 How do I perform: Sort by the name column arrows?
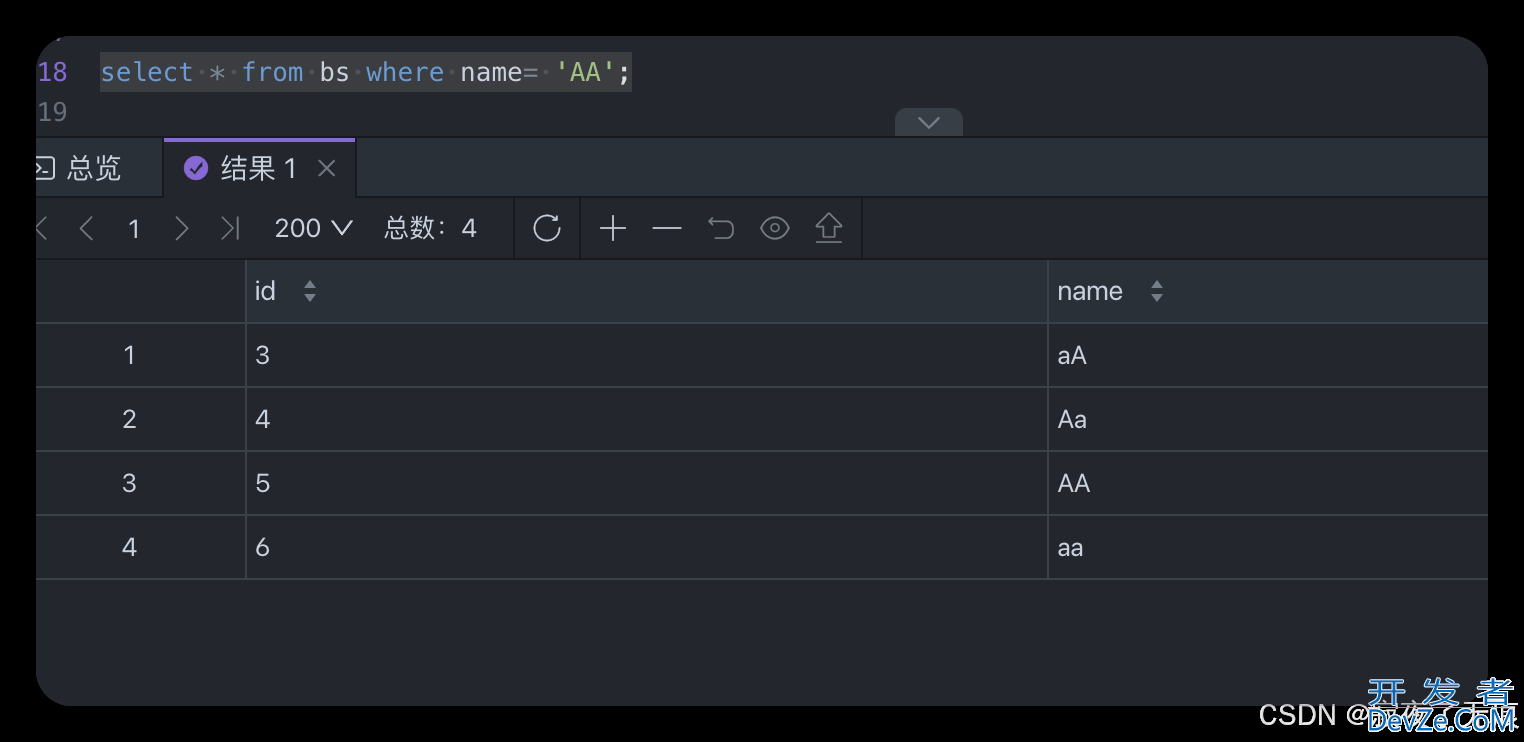tap(1157, 291)
